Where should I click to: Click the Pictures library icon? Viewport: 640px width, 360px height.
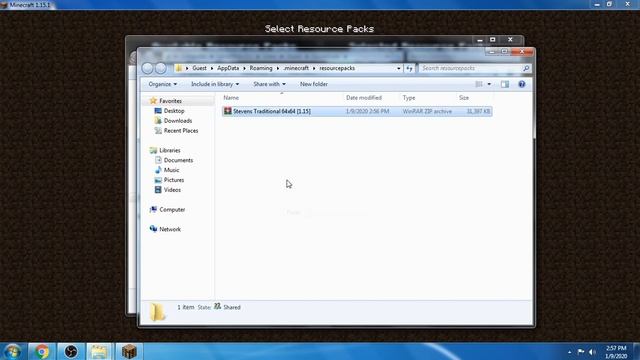pos(158,180)
